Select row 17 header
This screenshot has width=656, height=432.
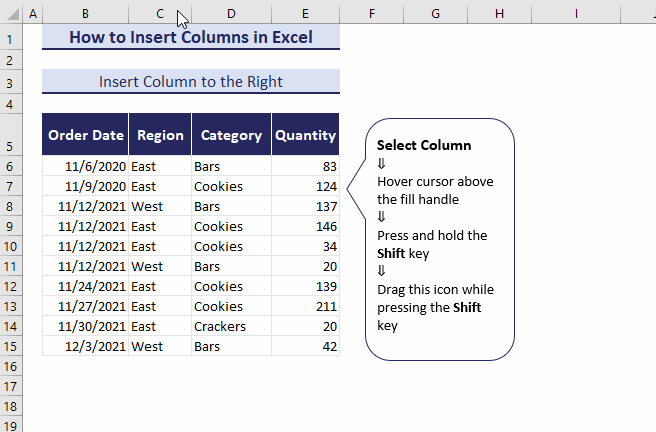[11, 386]
